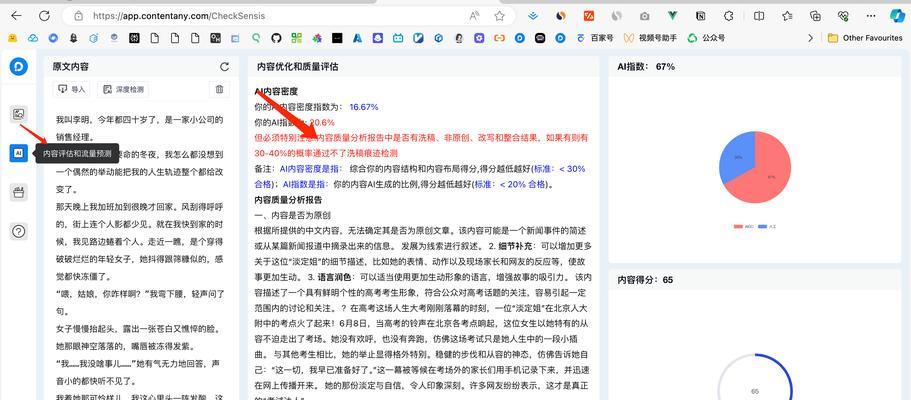Screen dimensions: 911x400
Task: Delete original content with the trash icon
Action: point(219,89)
